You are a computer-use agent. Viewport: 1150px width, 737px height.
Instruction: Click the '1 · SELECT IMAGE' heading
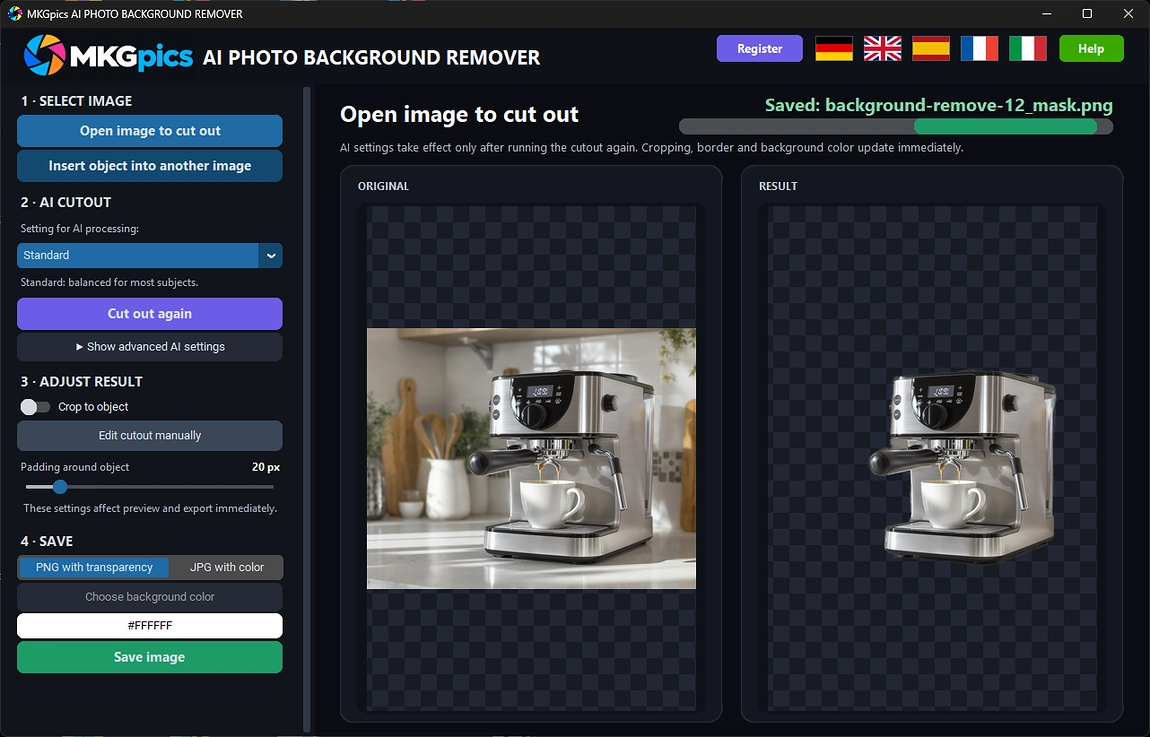(x=76, y=101)
